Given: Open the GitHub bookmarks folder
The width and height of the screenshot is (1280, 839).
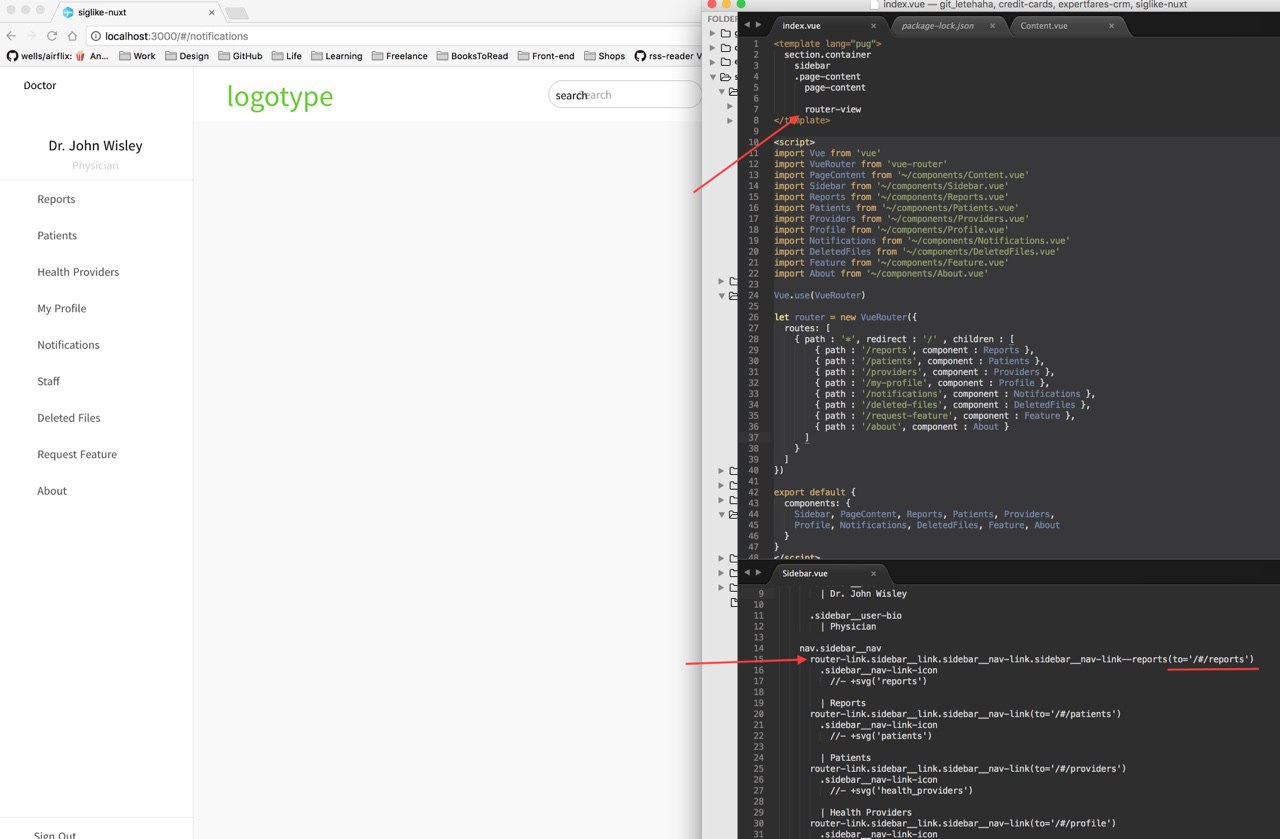Looking at the screenshot, I should pos(240,56).
